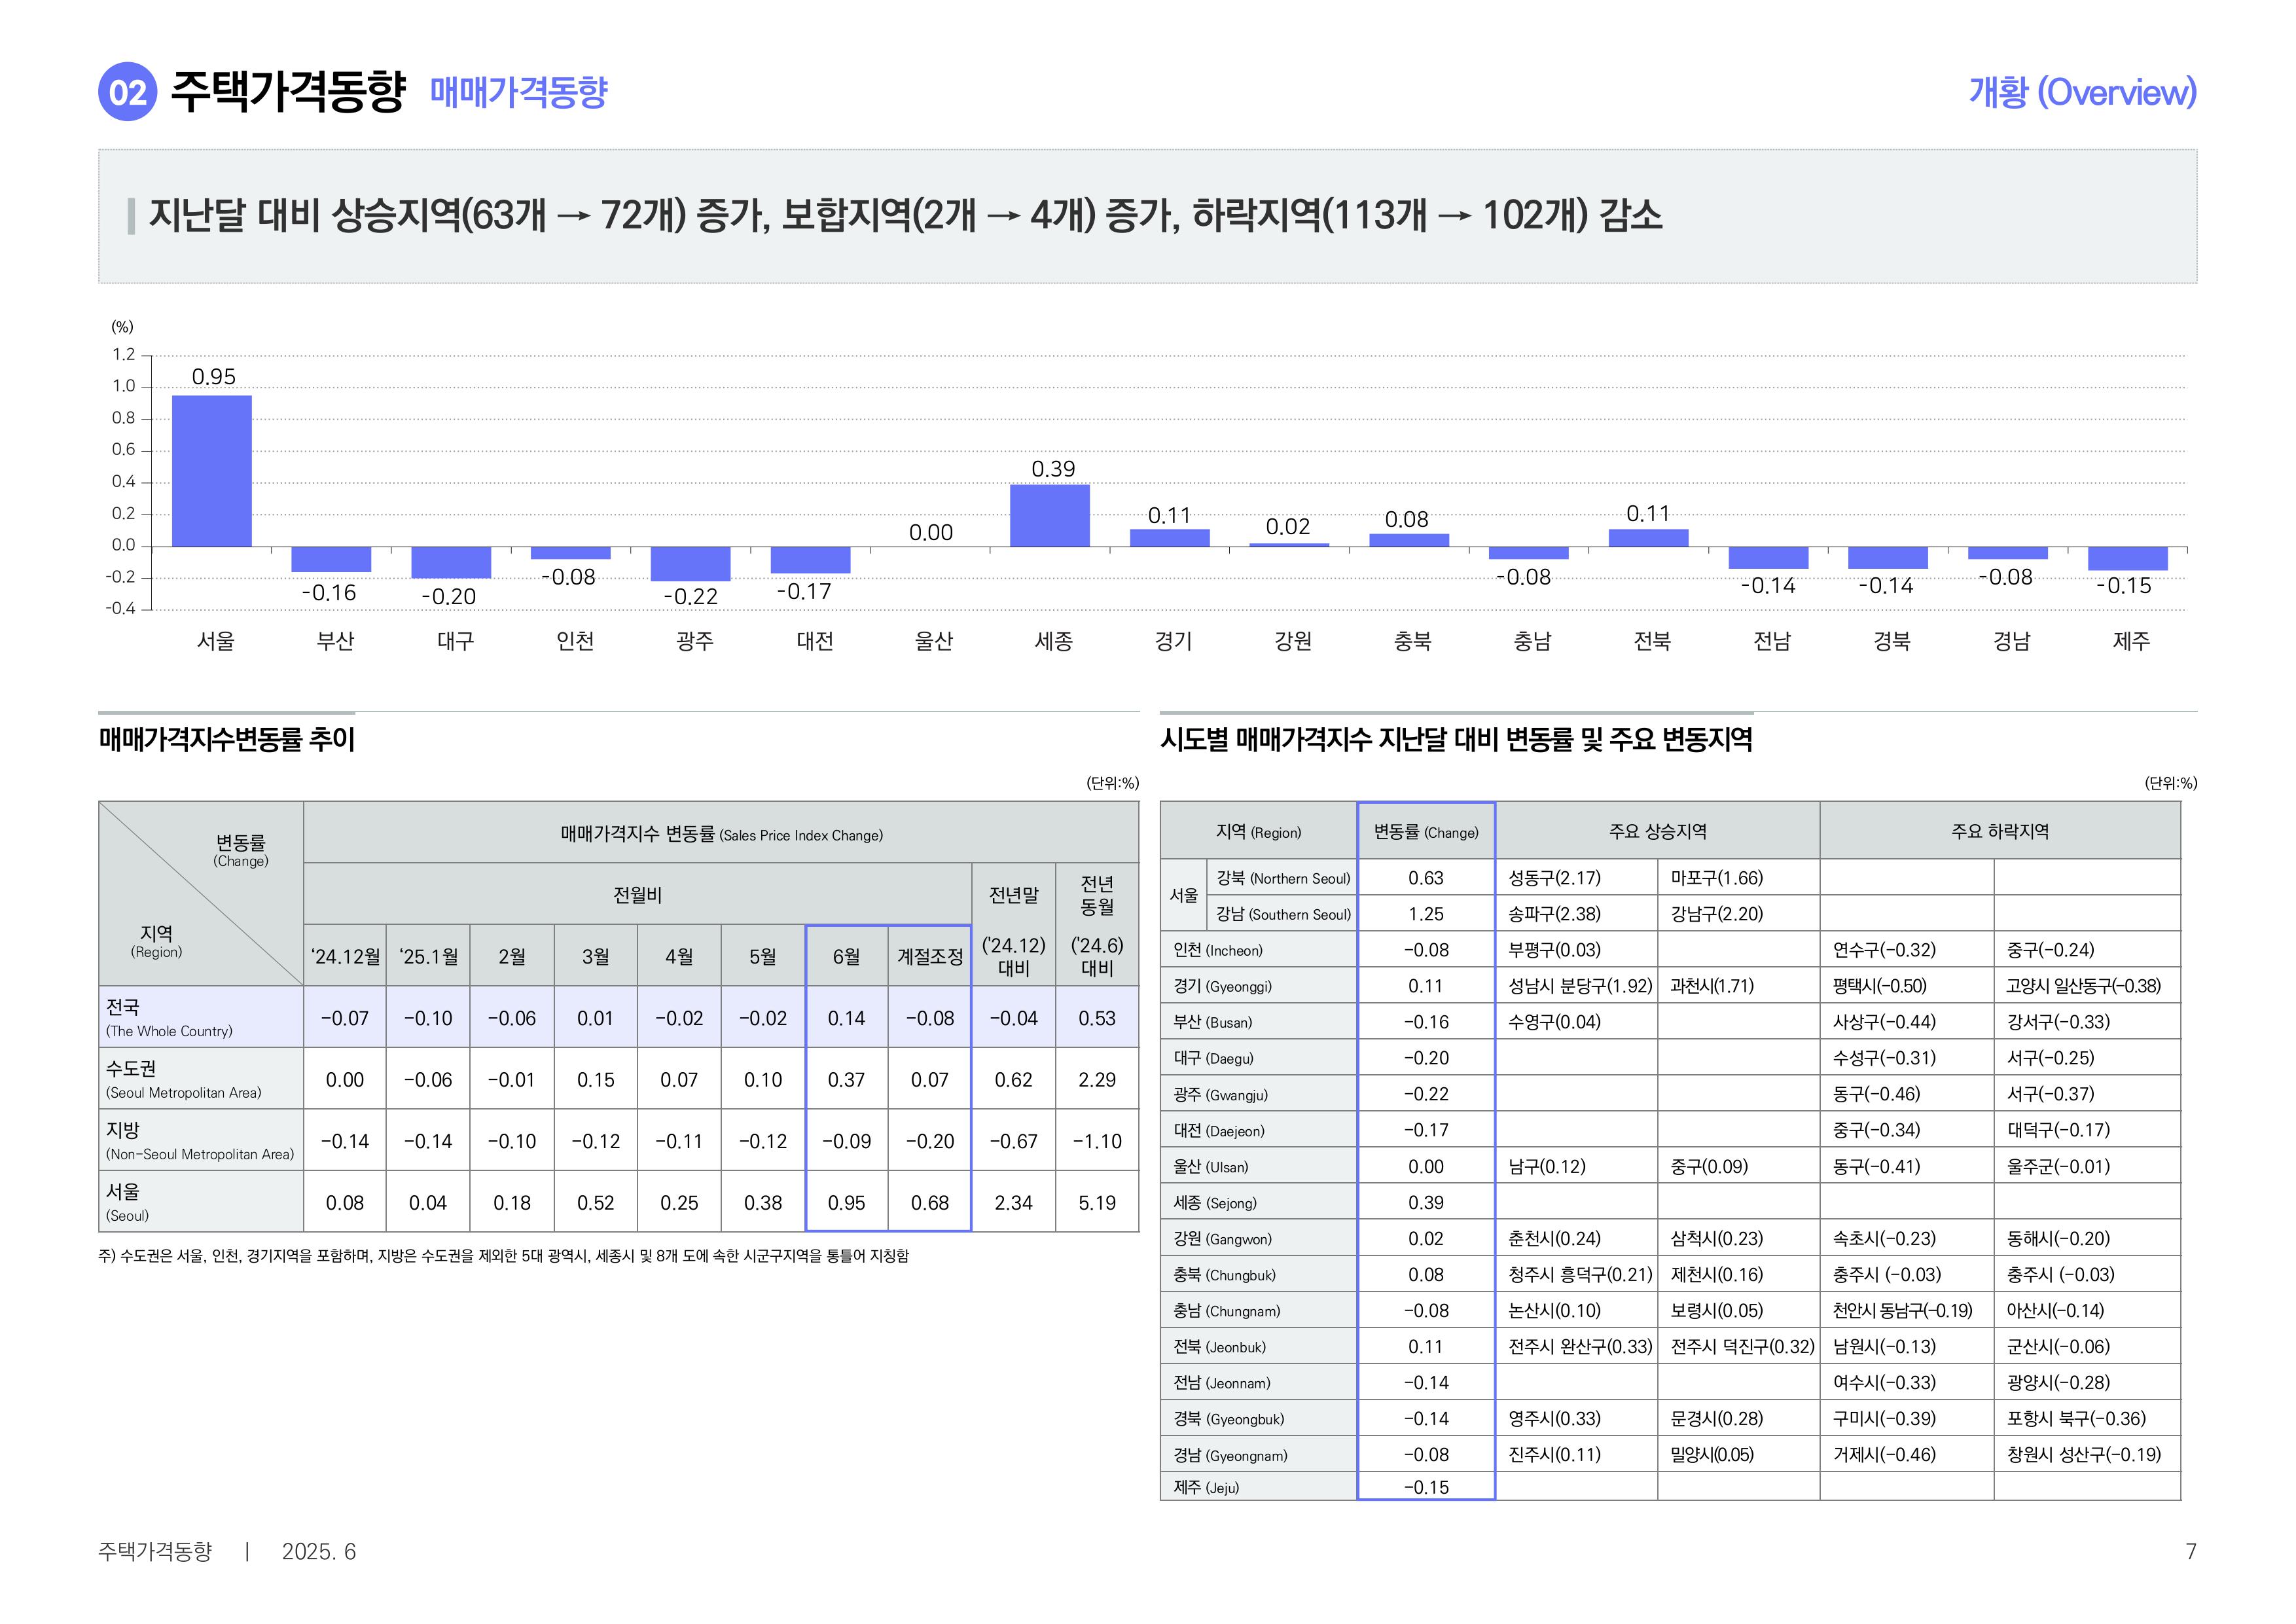2296x1624 pixels.
Task: Click the 02 section number badge
Action: click(127, 92)
